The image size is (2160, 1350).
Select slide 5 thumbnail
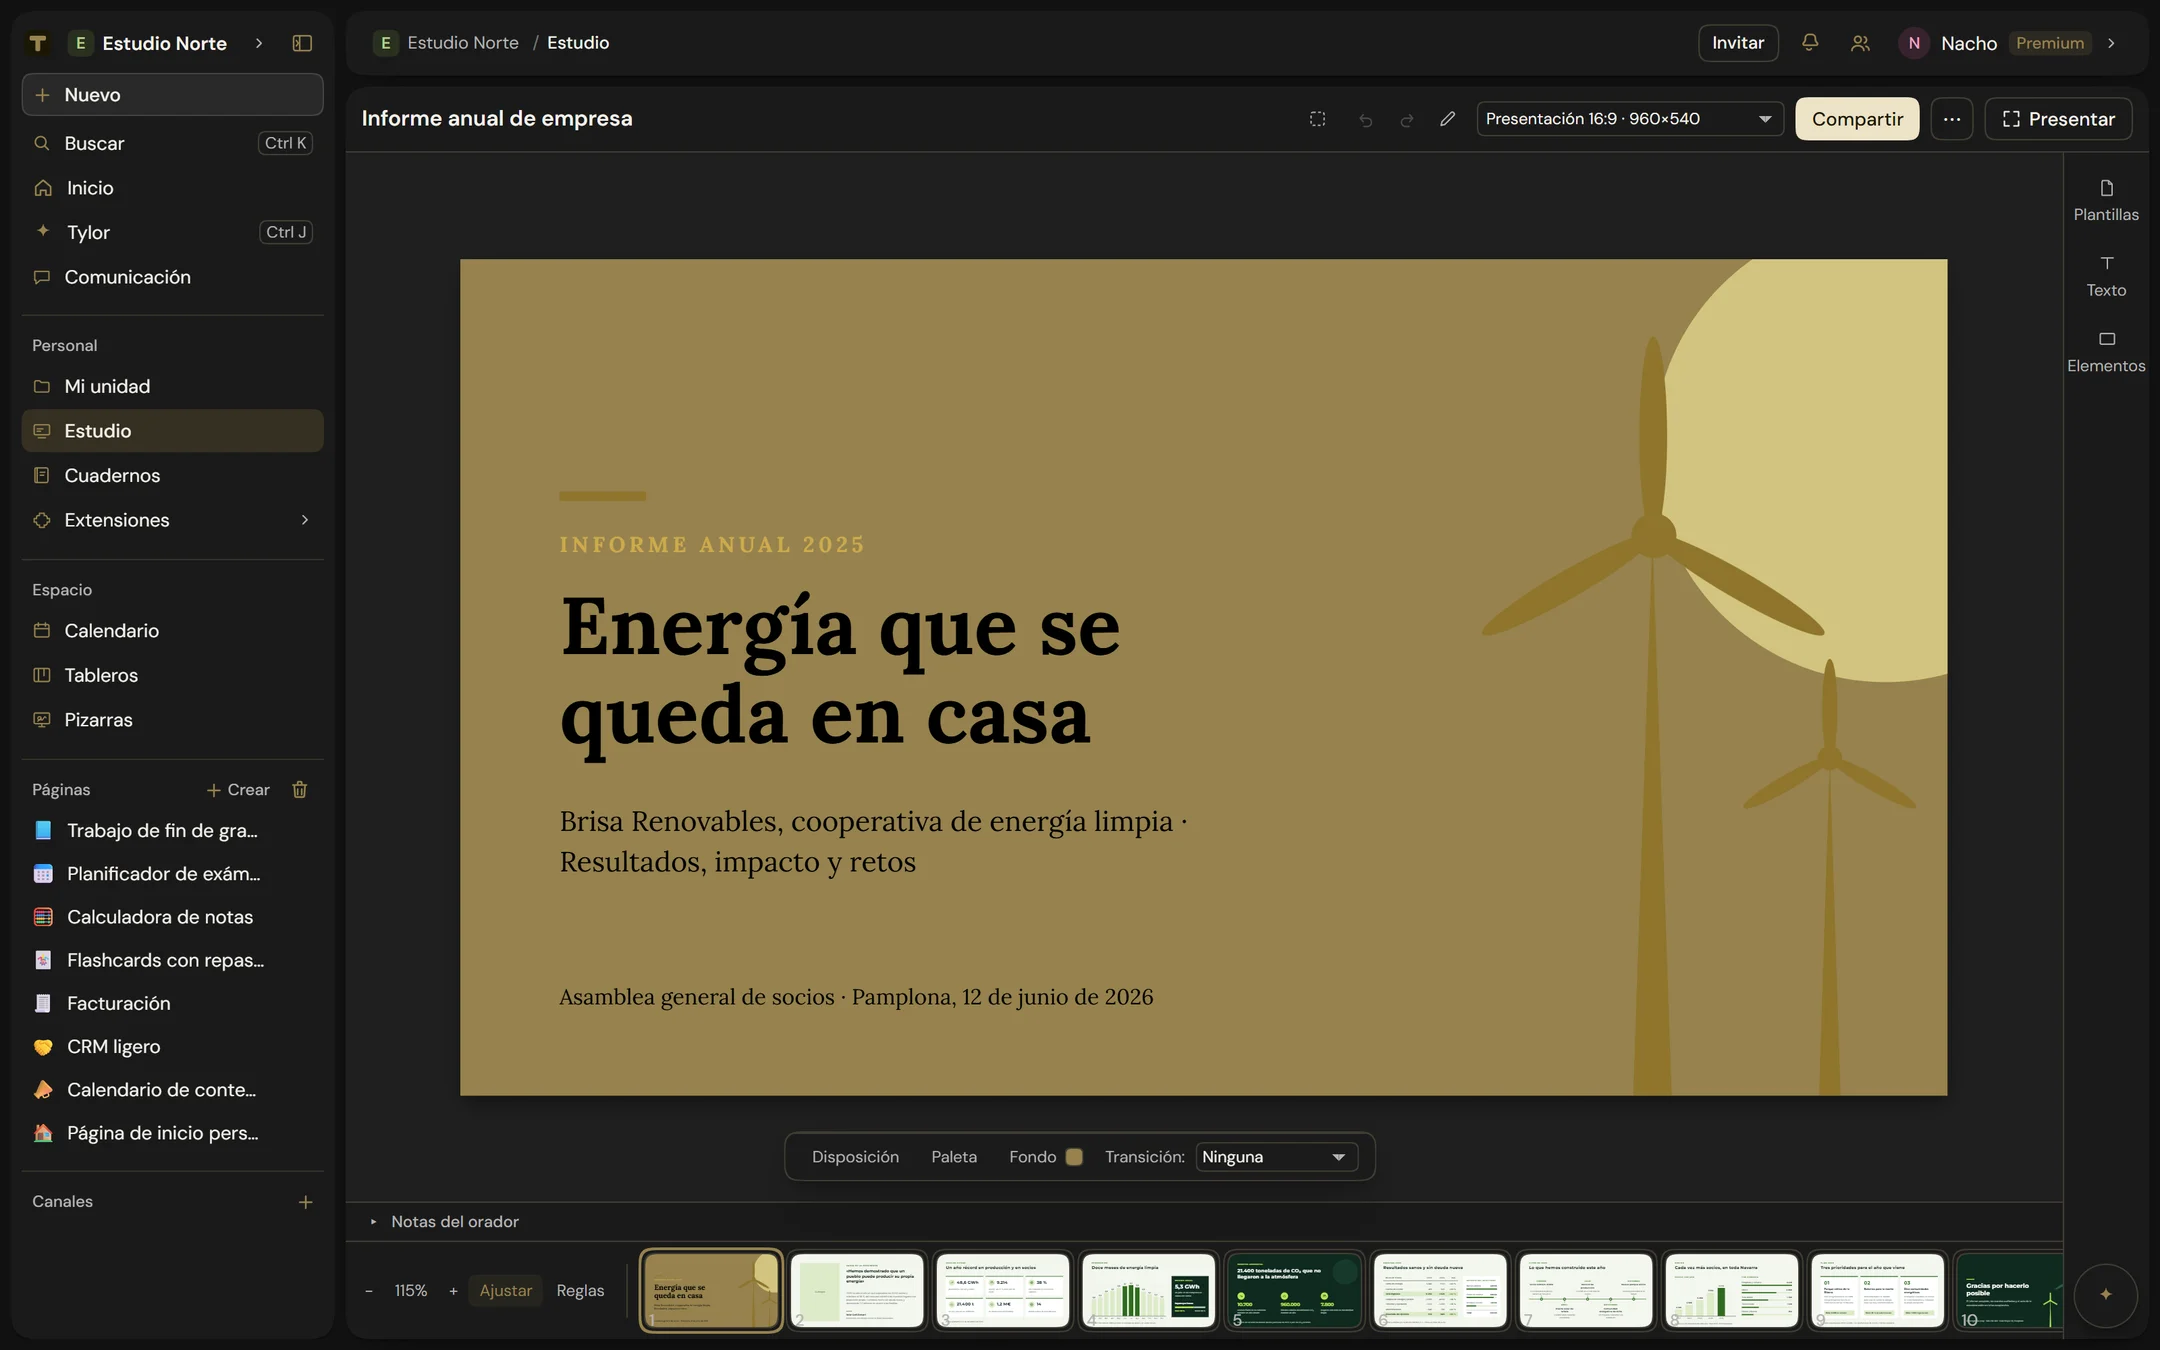[x=1294, y=1291]
